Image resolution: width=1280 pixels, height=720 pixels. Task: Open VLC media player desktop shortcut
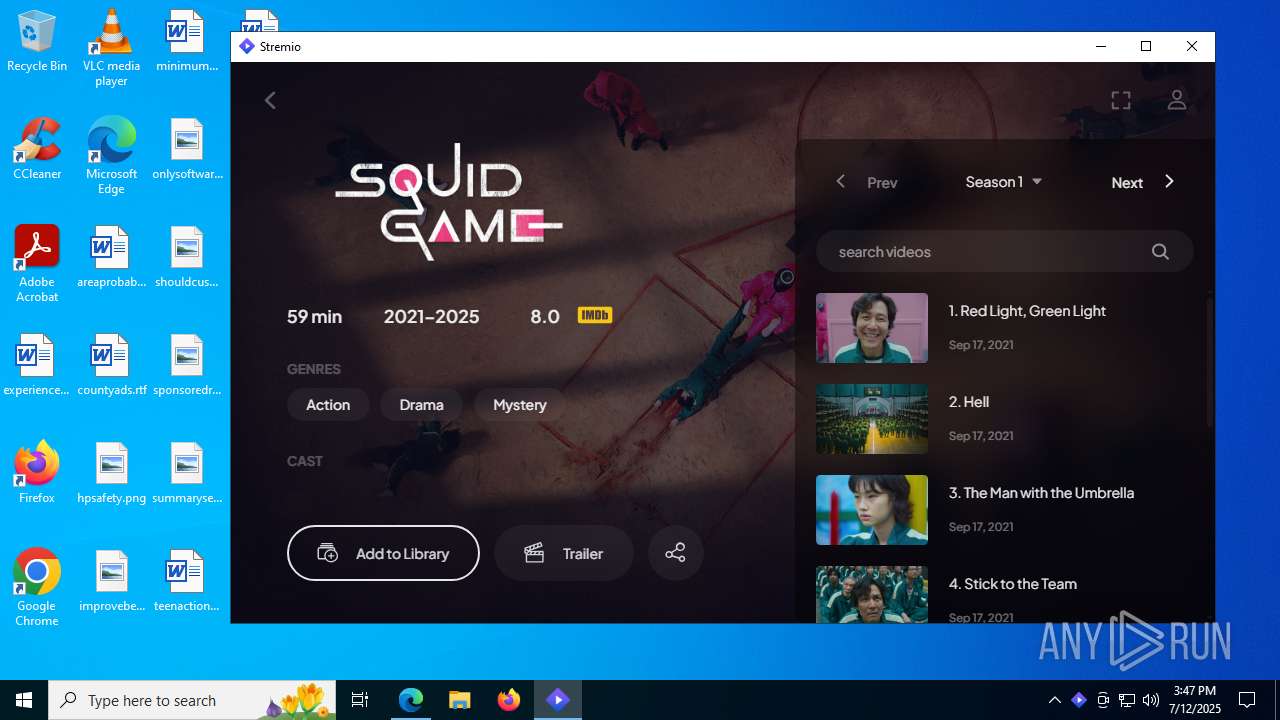click(111, 48)
